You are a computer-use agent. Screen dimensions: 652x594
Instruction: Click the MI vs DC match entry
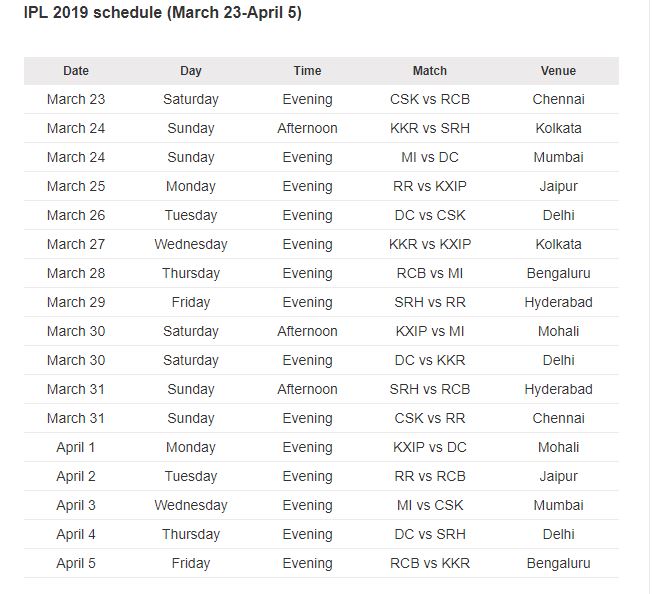coord(430,158)
